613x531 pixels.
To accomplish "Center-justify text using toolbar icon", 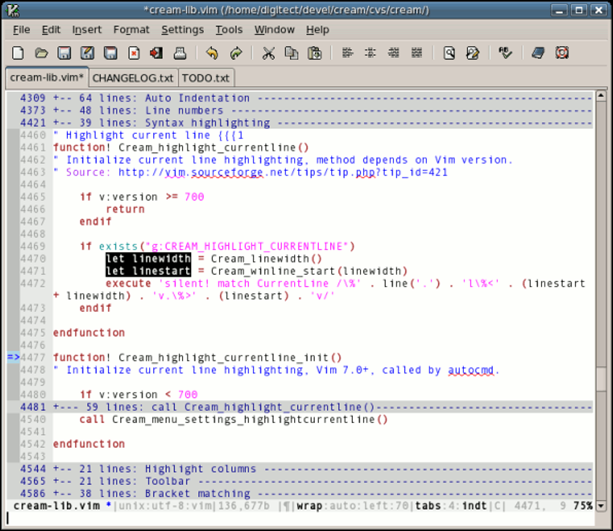I will pos(371,53).
